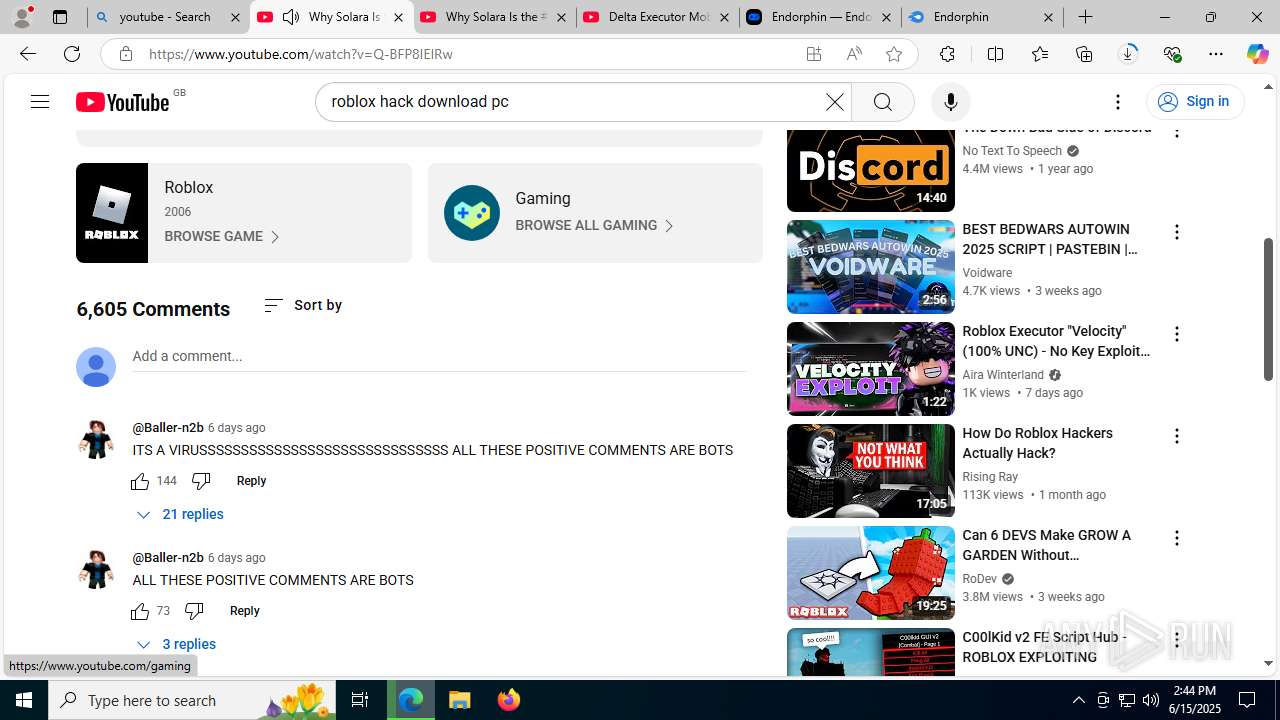Play the Velocity Exploit thumbnail video
The image size is (1280, 720).
coord(871,369)
